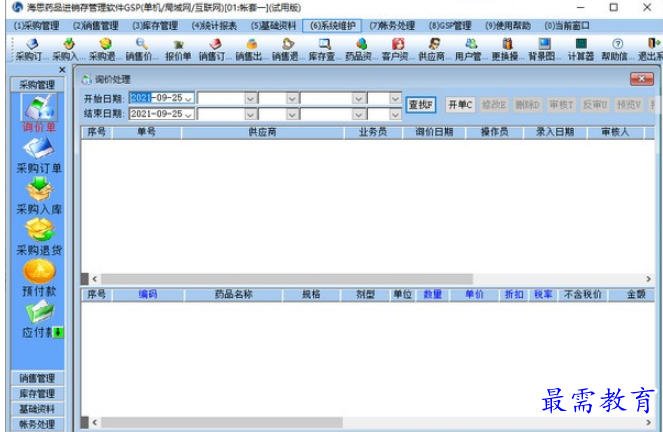Viewport: 663px width, 432px height.
Task: Open the (8)GSP管理 menu
Action: (x=450, y=26)
